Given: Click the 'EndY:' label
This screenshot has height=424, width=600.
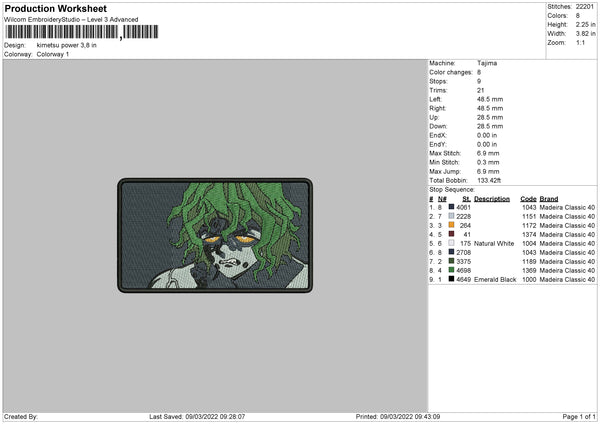Looking at the screenshot, I should pyautogui.click(x=438, y=144).
